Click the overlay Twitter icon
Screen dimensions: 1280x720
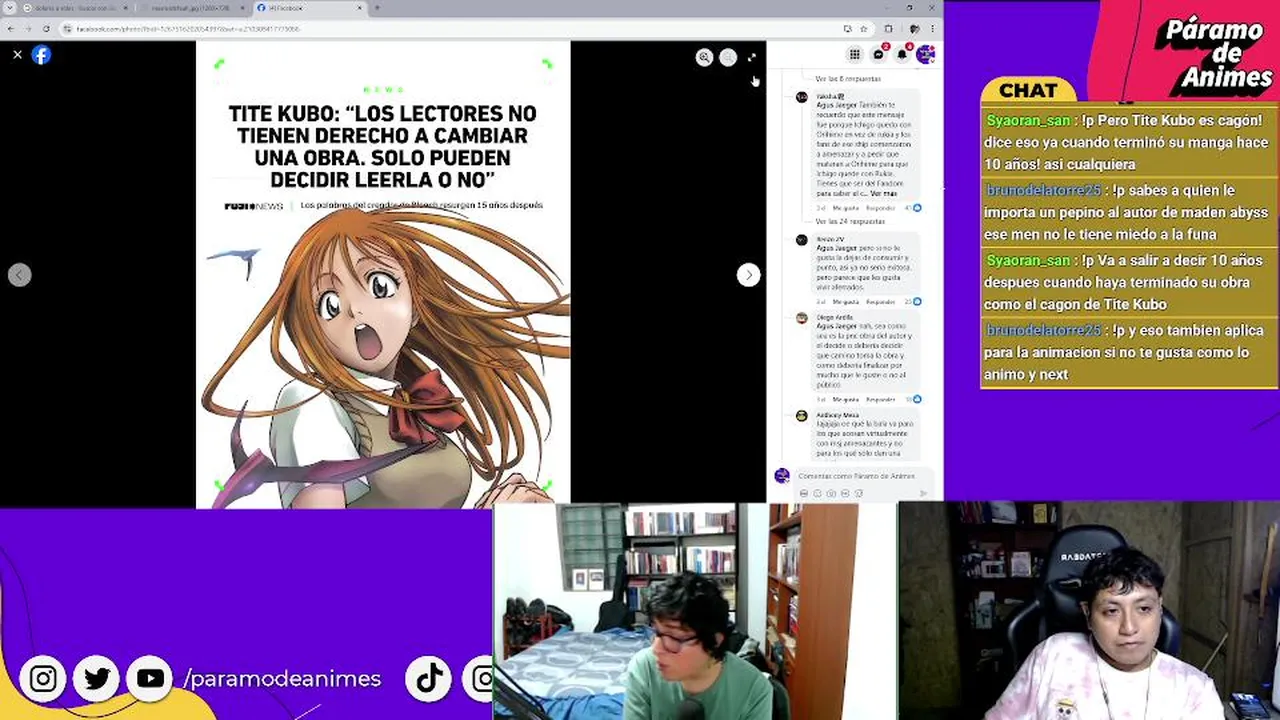tap(97, 679)
